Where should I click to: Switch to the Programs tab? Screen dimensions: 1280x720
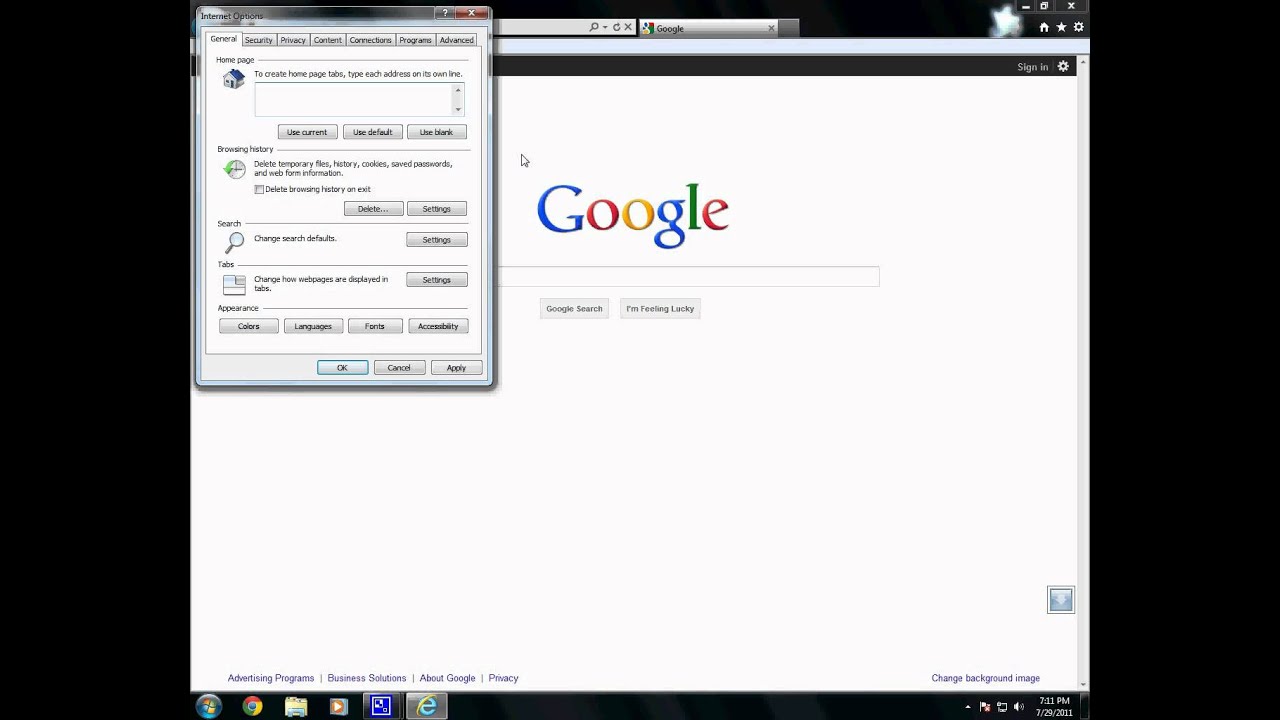[415, 40]
